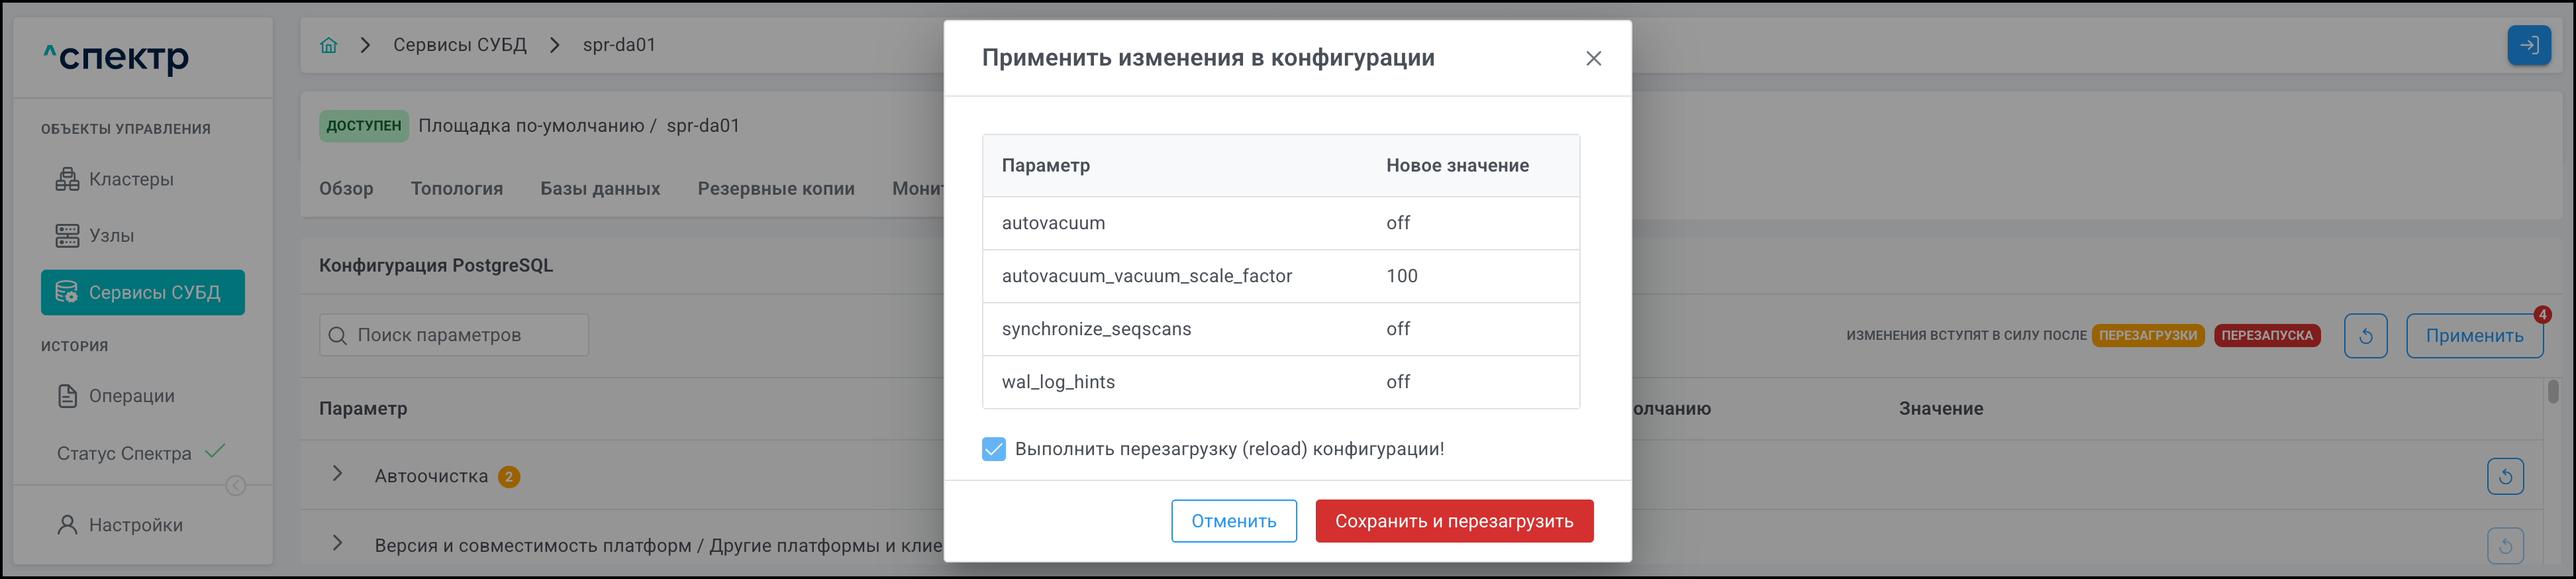2576x579 pixels.
Task: Switch to the Топология tab
Action: (x=456, y=189)
